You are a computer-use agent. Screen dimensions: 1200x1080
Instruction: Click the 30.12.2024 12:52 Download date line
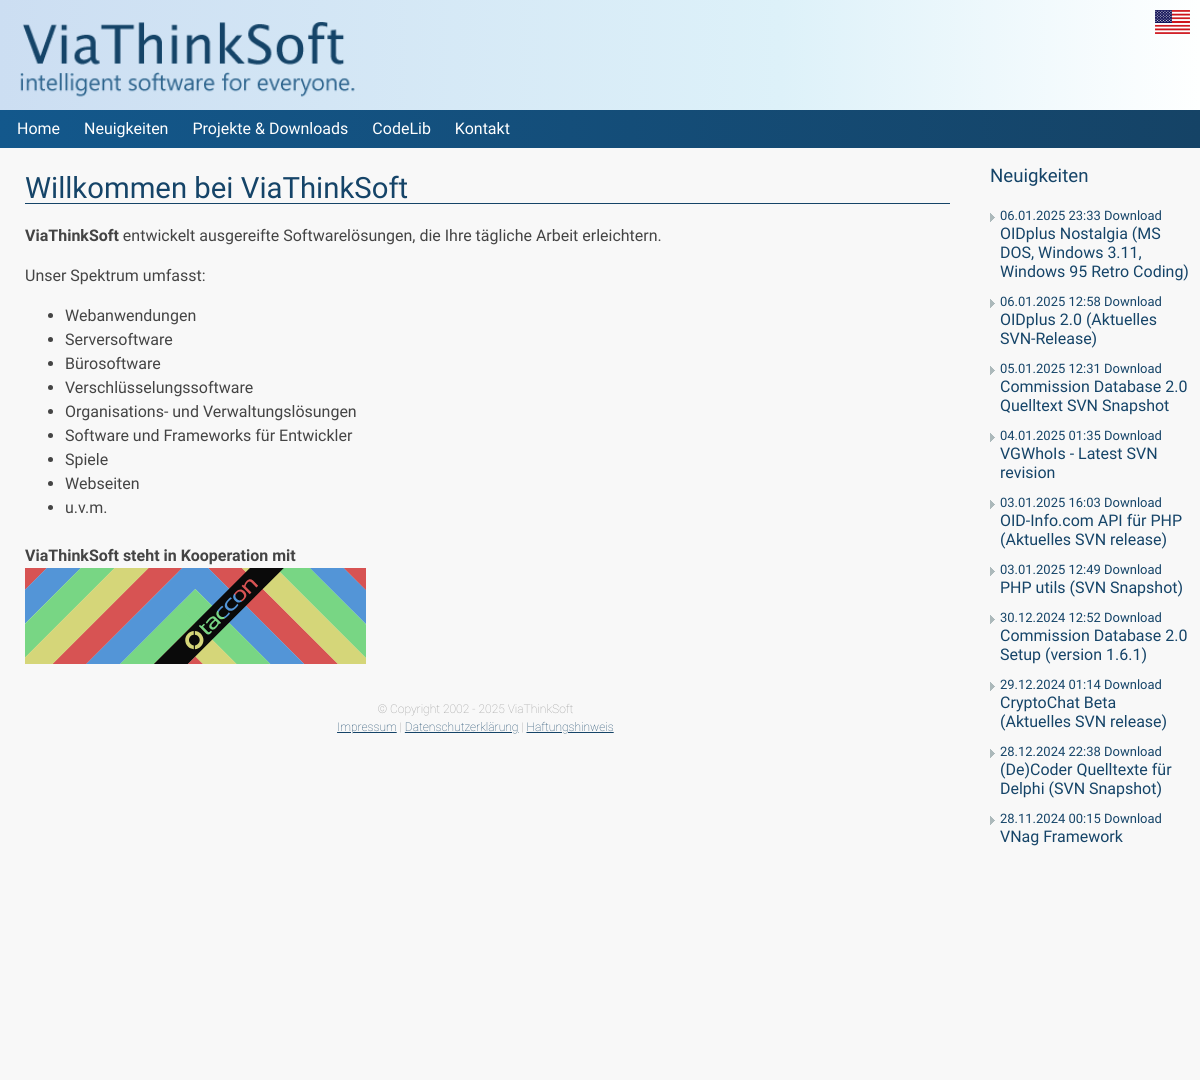(1081, 618)
